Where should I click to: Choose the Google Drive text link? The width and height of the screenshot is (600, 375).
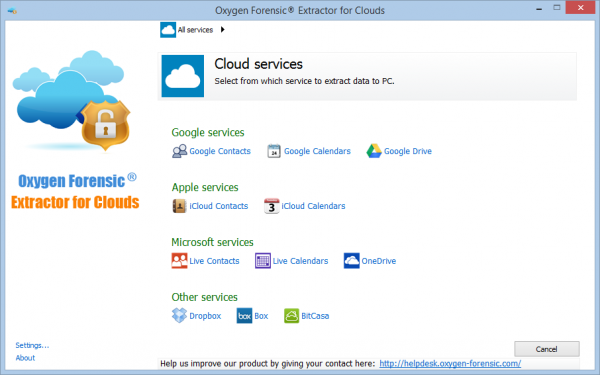[x=408, y=151]
